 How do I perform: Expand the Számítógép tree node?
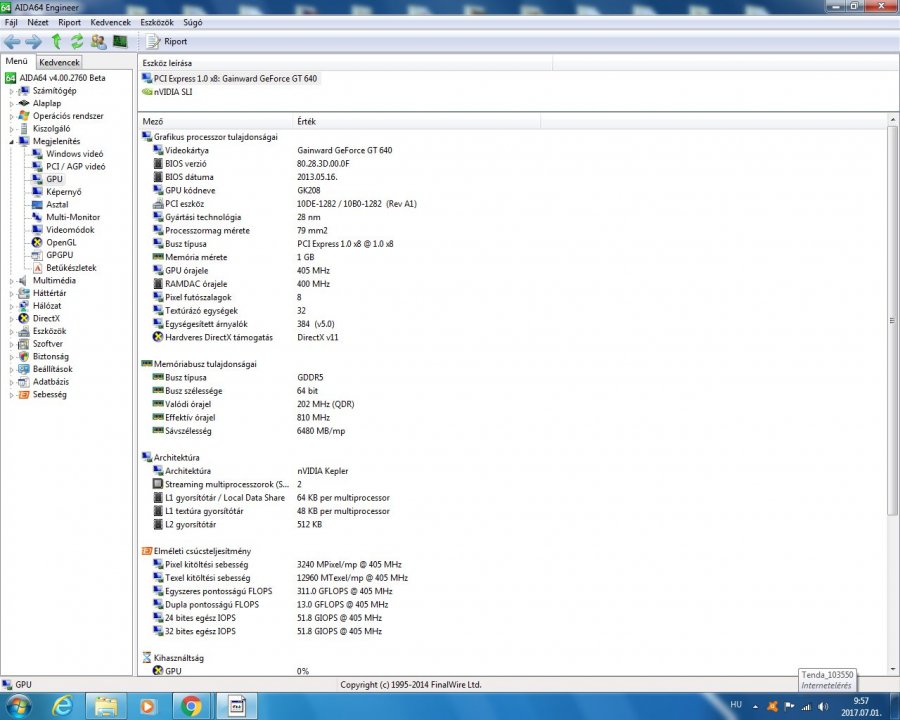coord(11,91)
